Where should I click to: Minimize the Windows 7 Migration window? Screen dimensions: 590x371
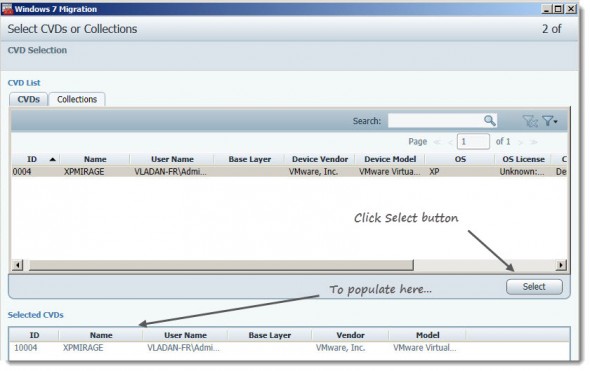pos(546,9)
